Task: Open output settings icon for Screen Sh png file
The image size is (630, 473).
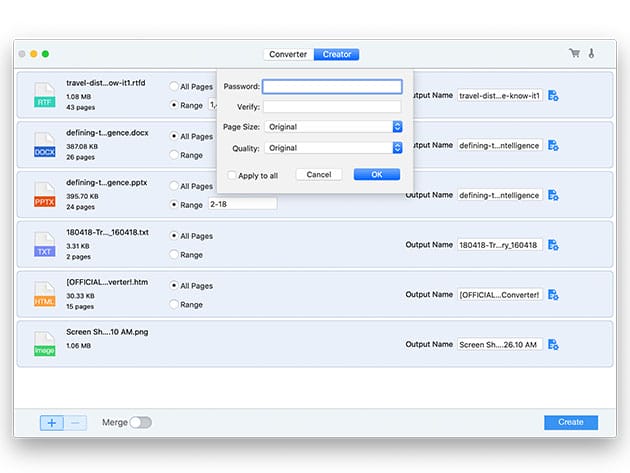Action: (x=553, y=345)
